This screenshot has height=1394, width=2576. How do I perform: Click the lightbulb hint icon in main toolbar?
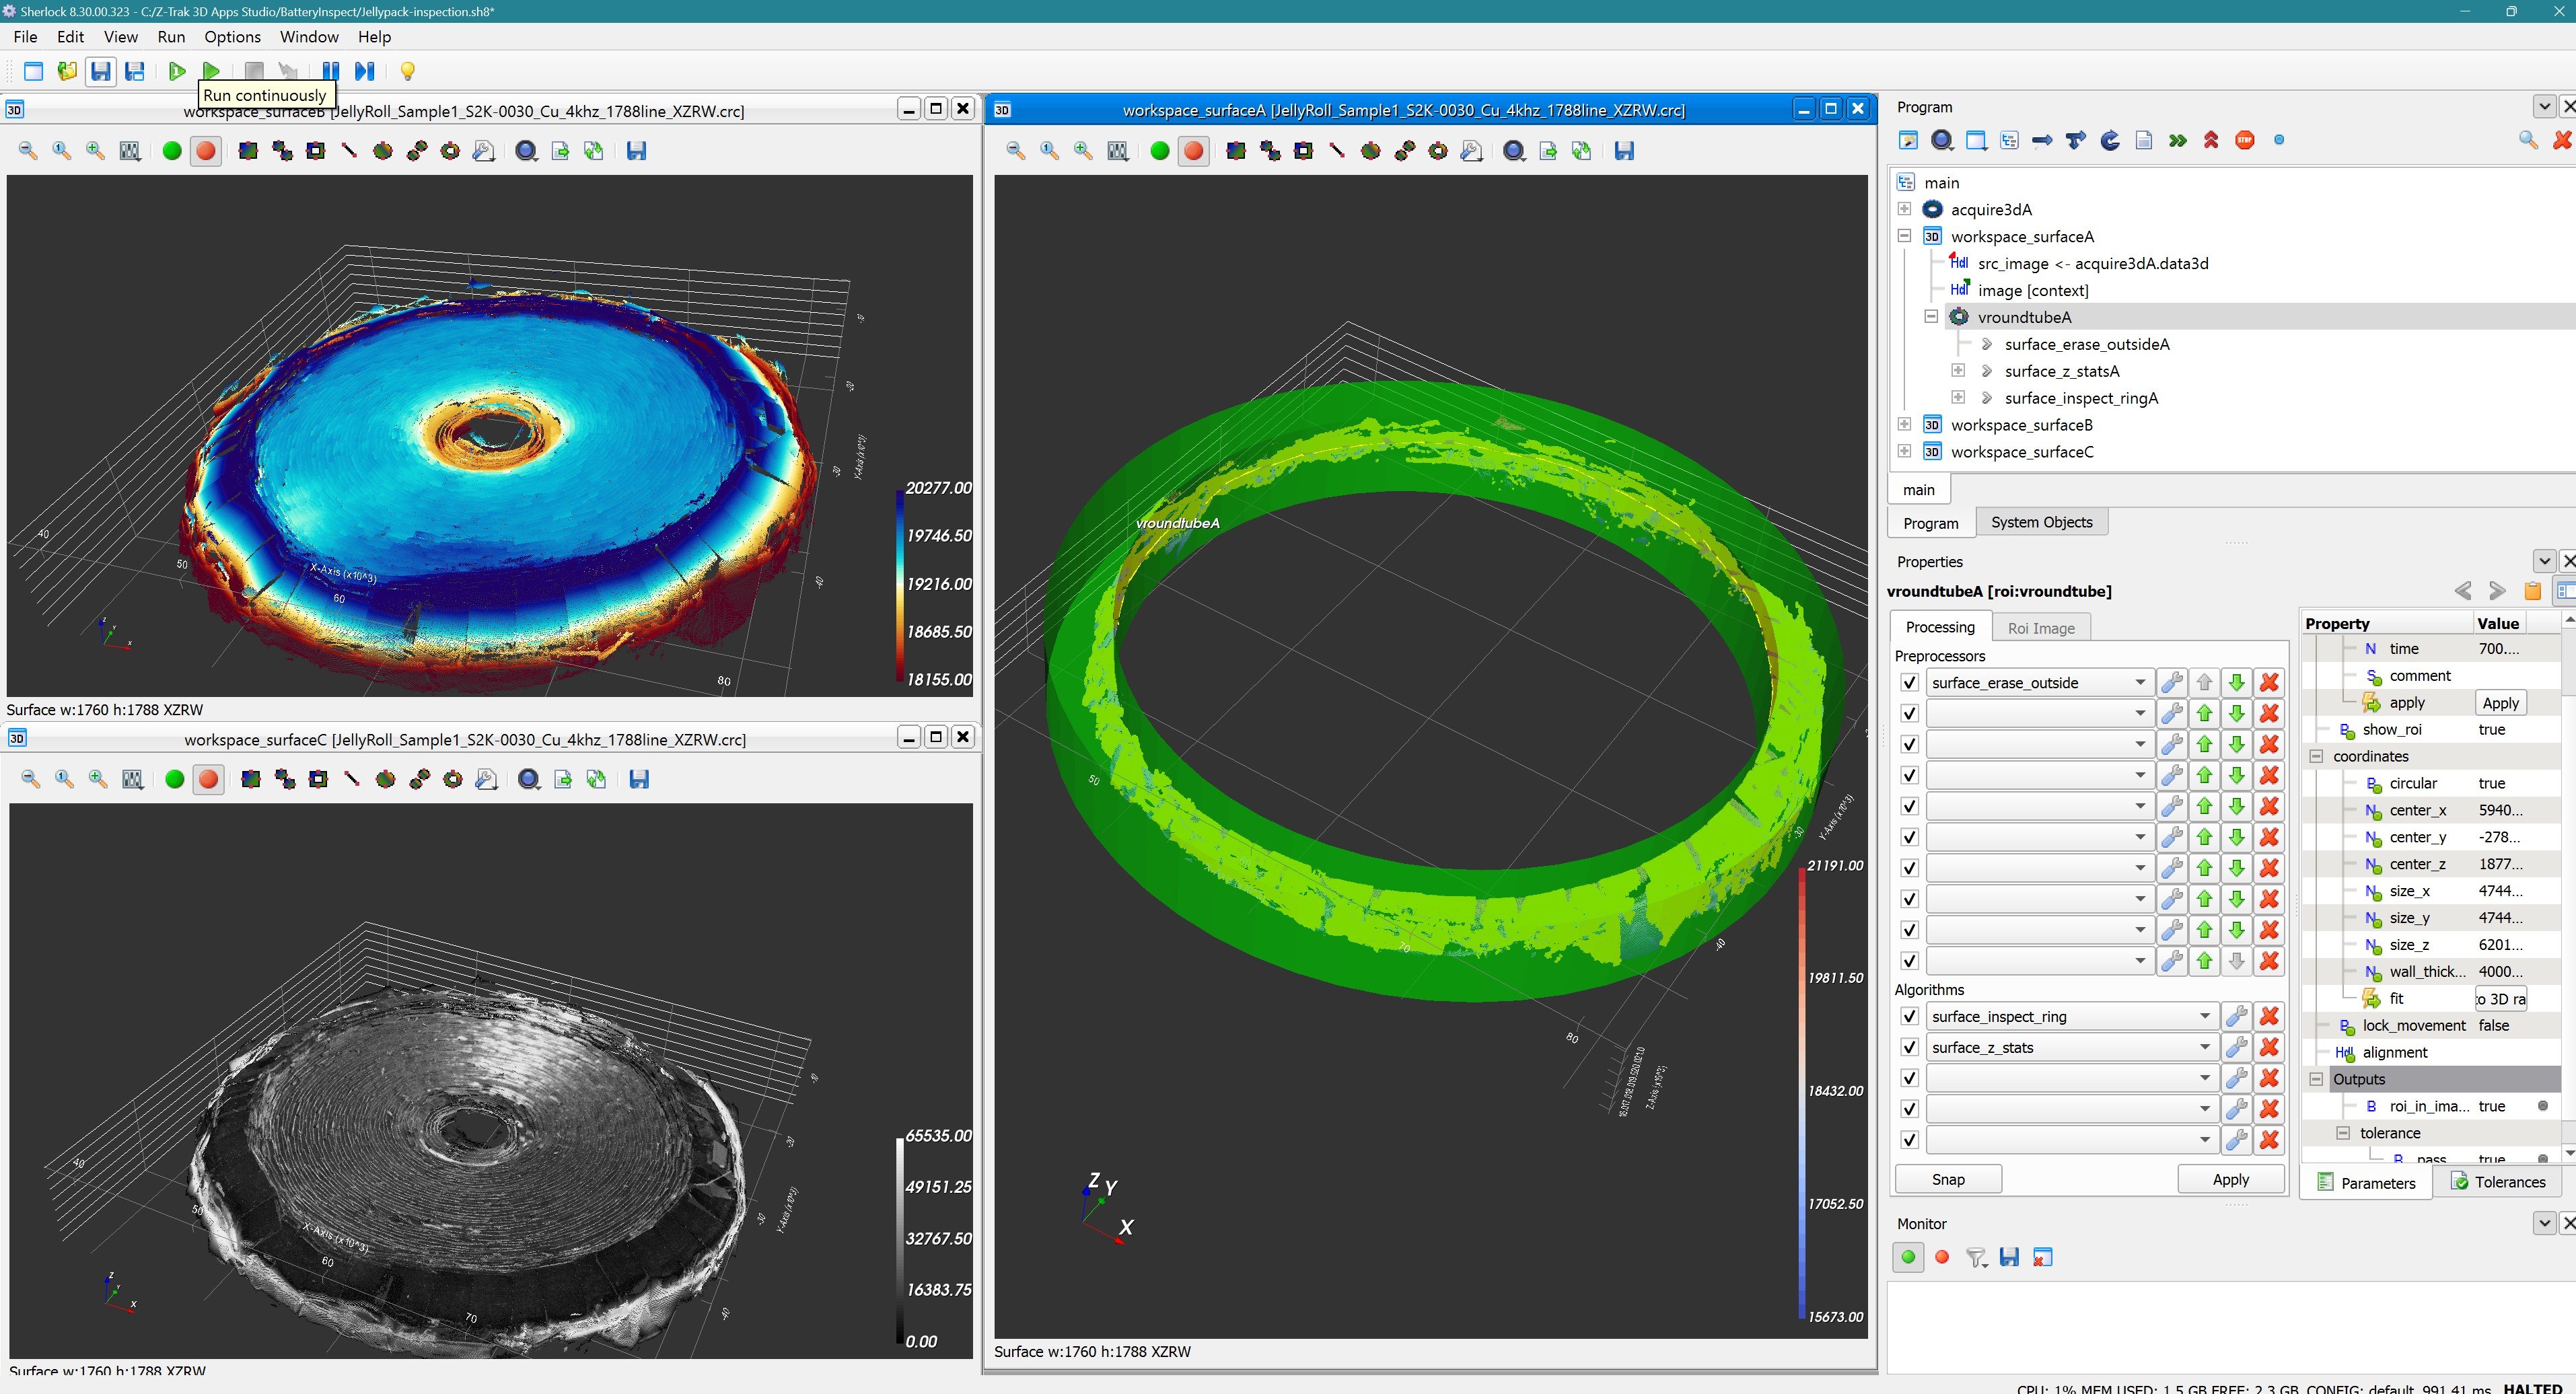(407, 71)
